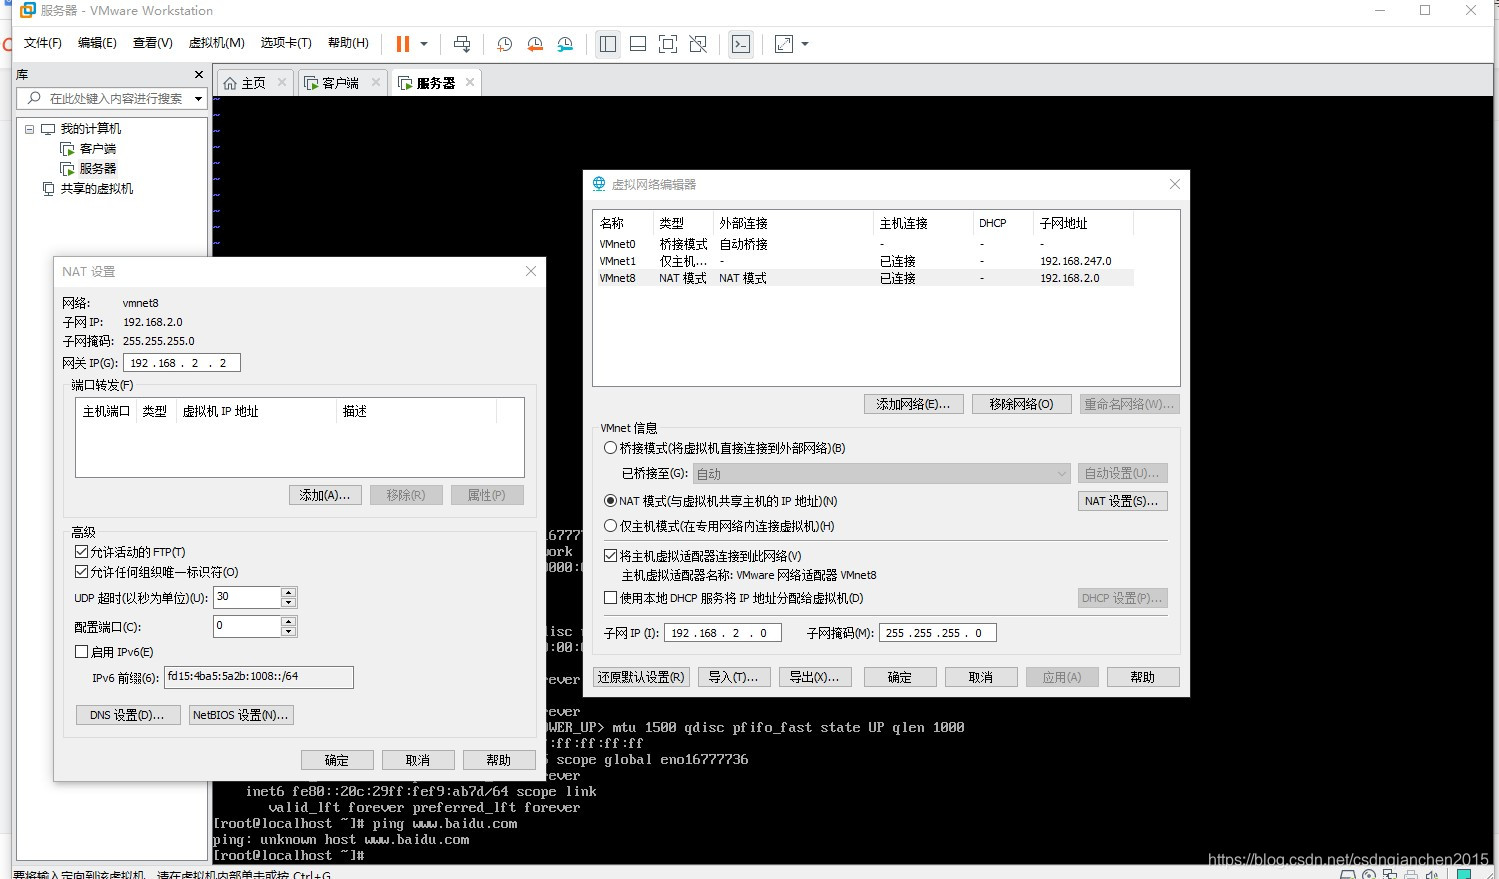Open the snapshot manager toolbar icon
The image size is (1499, 879).
566,44
